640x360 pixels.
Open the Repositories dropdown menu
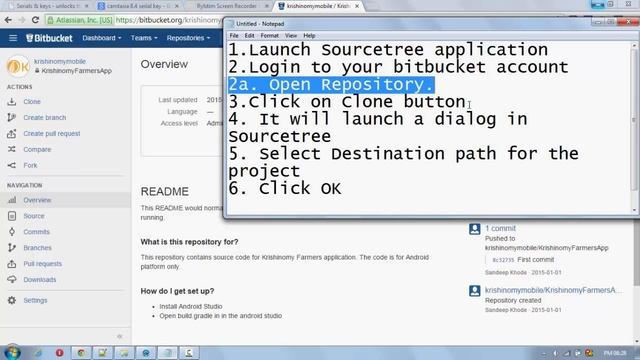[188, 38]
